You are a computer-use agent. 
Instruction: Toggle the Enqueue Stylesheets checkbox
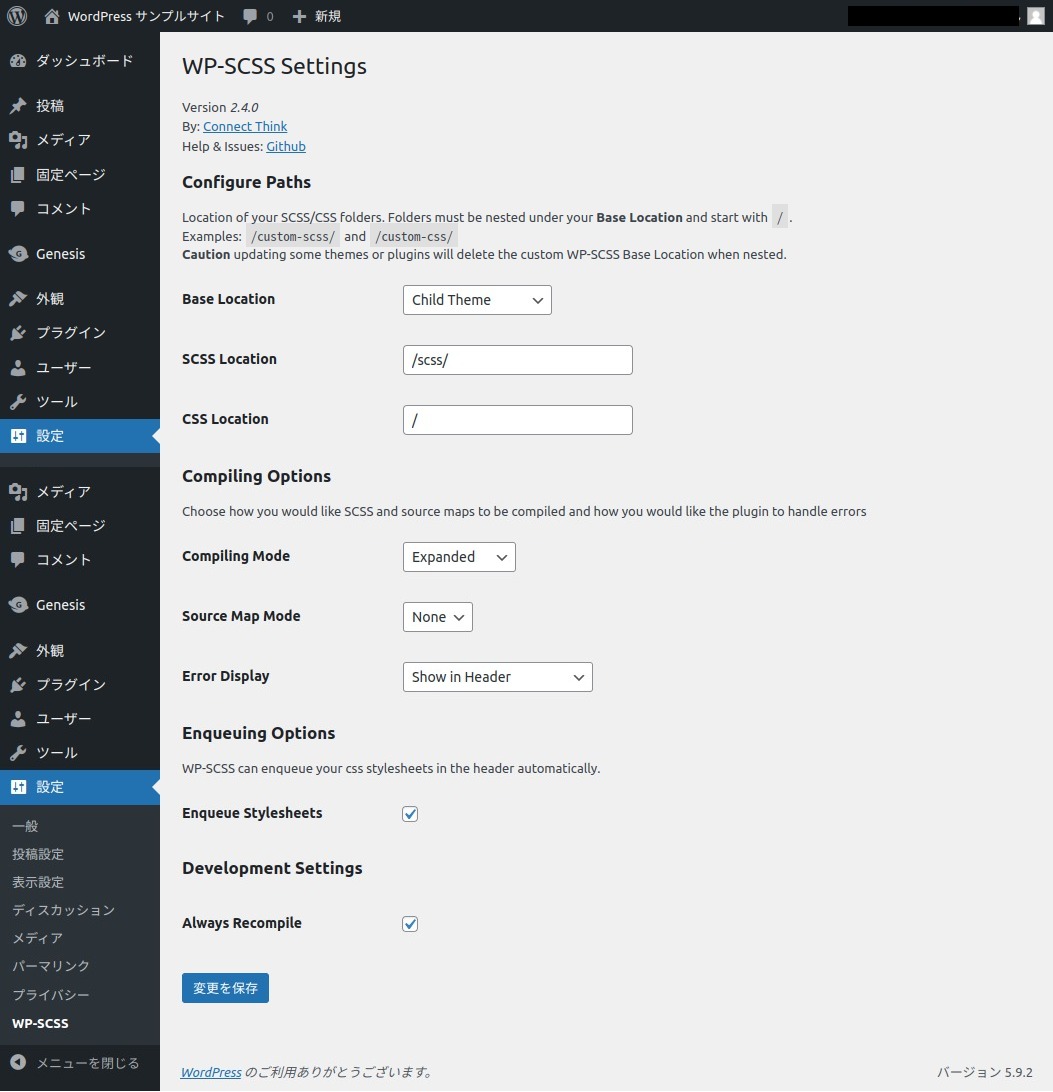[410, 814]
